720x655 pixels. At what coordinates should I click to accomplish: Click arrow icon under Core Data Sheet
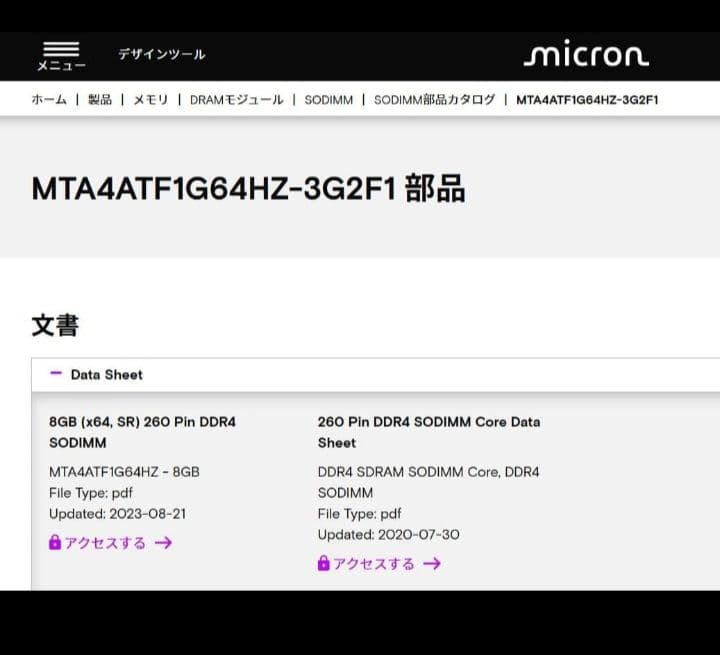pyautogui.click(x=432, y=564)
